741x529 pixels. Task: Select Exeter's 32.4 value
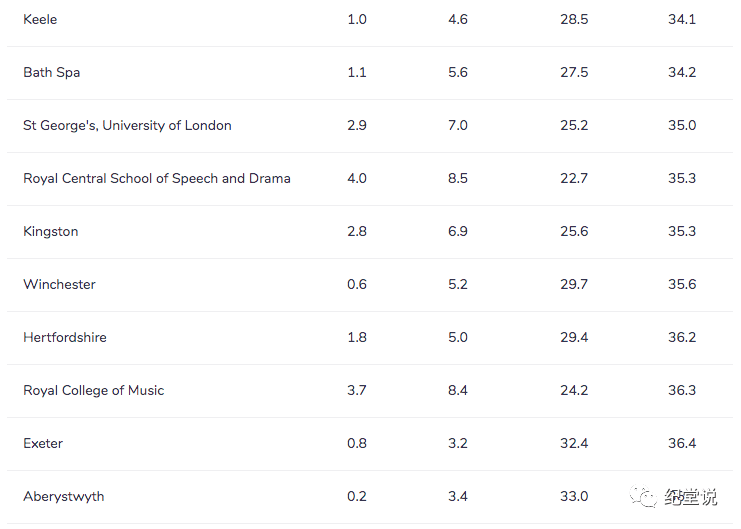pyautogui.click(x=574, y=443)
